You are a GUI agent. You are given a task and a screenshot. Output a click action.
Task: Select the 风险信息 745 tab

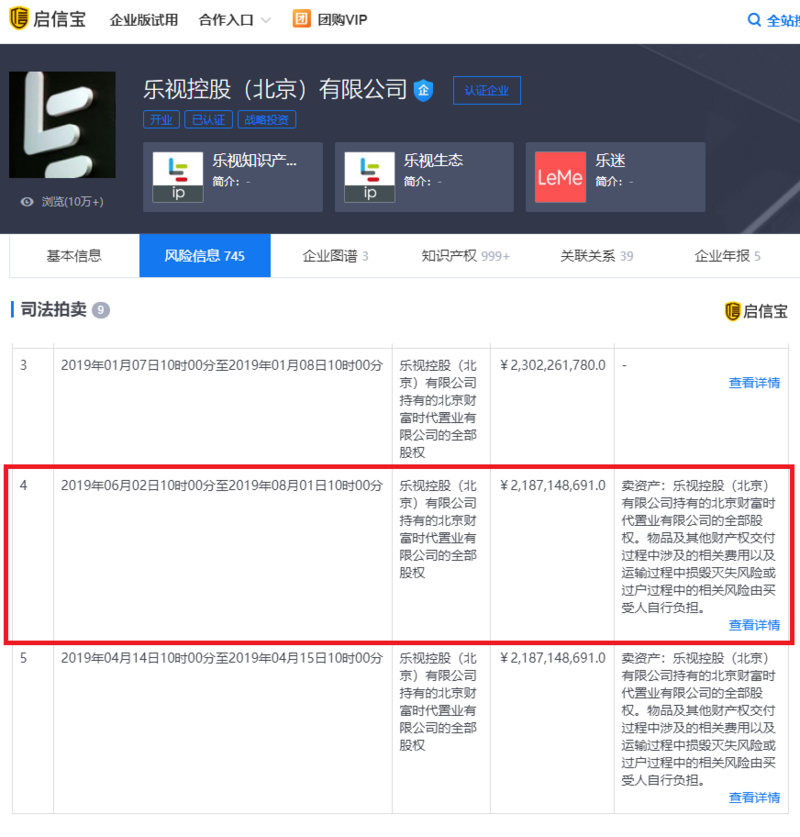[x=204, y=256]
